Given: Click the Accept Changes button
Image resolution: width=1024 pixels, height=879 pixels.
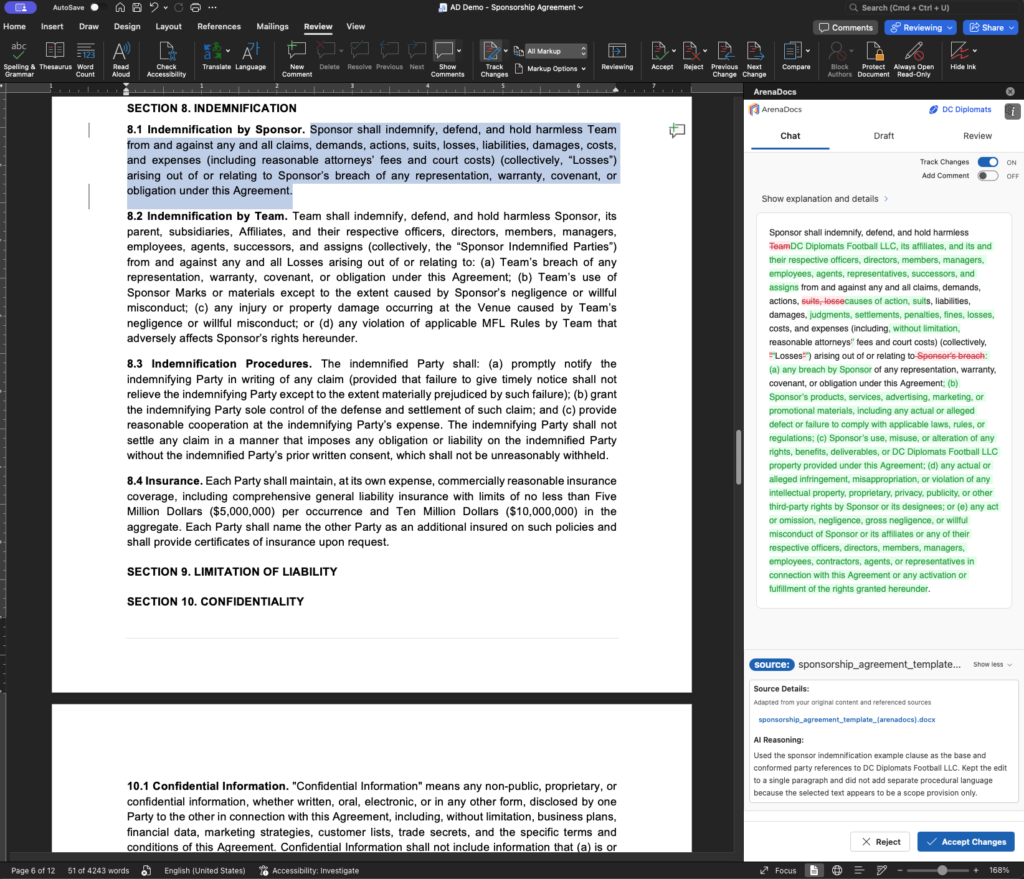Looking at the screenshot, I should click(x=965, y=842).
